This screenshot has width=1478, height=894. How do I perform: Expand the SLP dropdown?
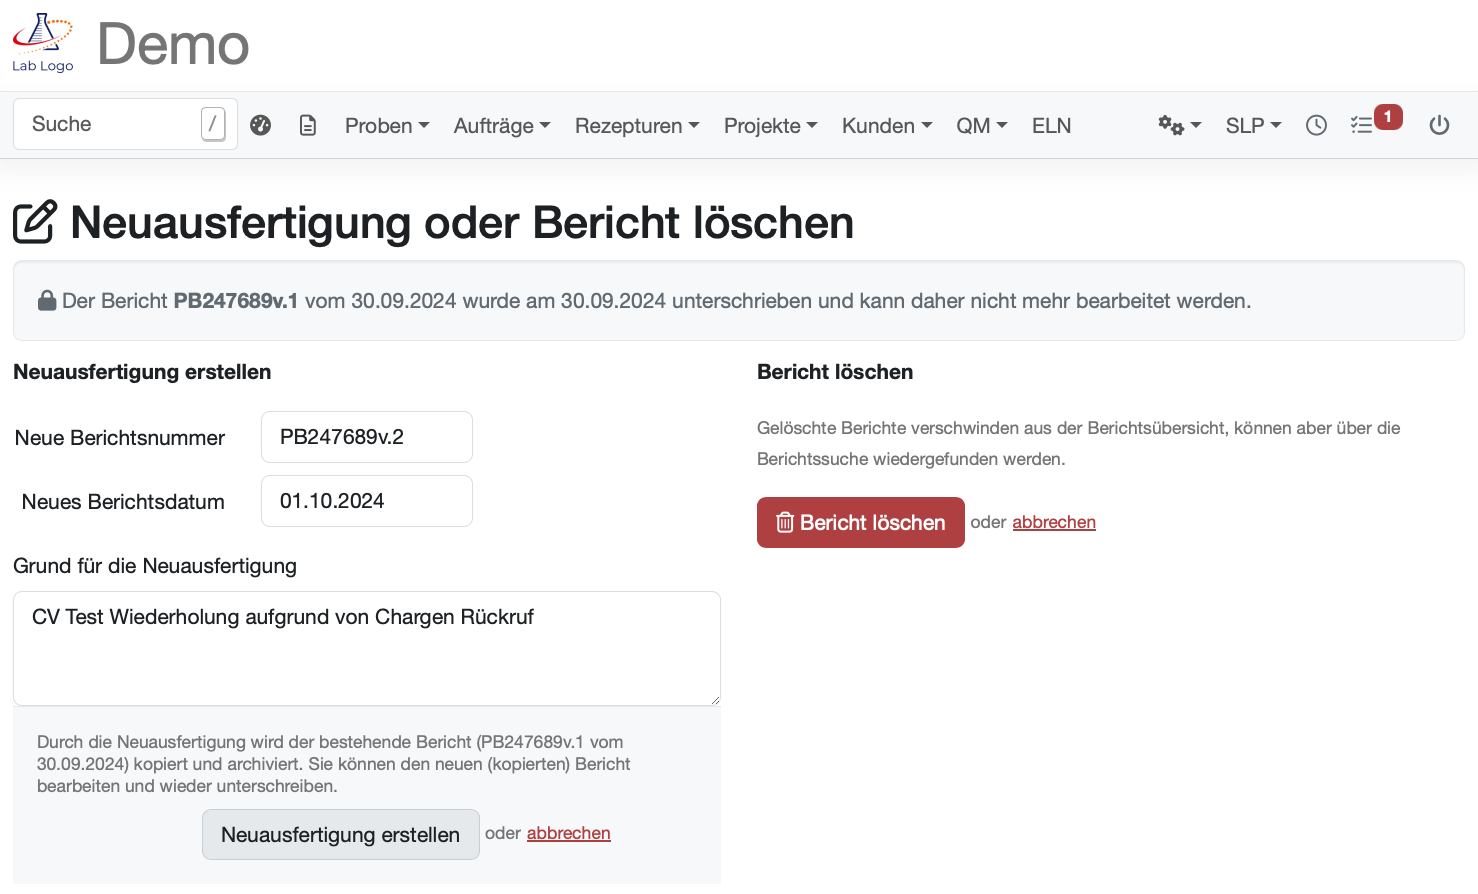click(1252, 124)
